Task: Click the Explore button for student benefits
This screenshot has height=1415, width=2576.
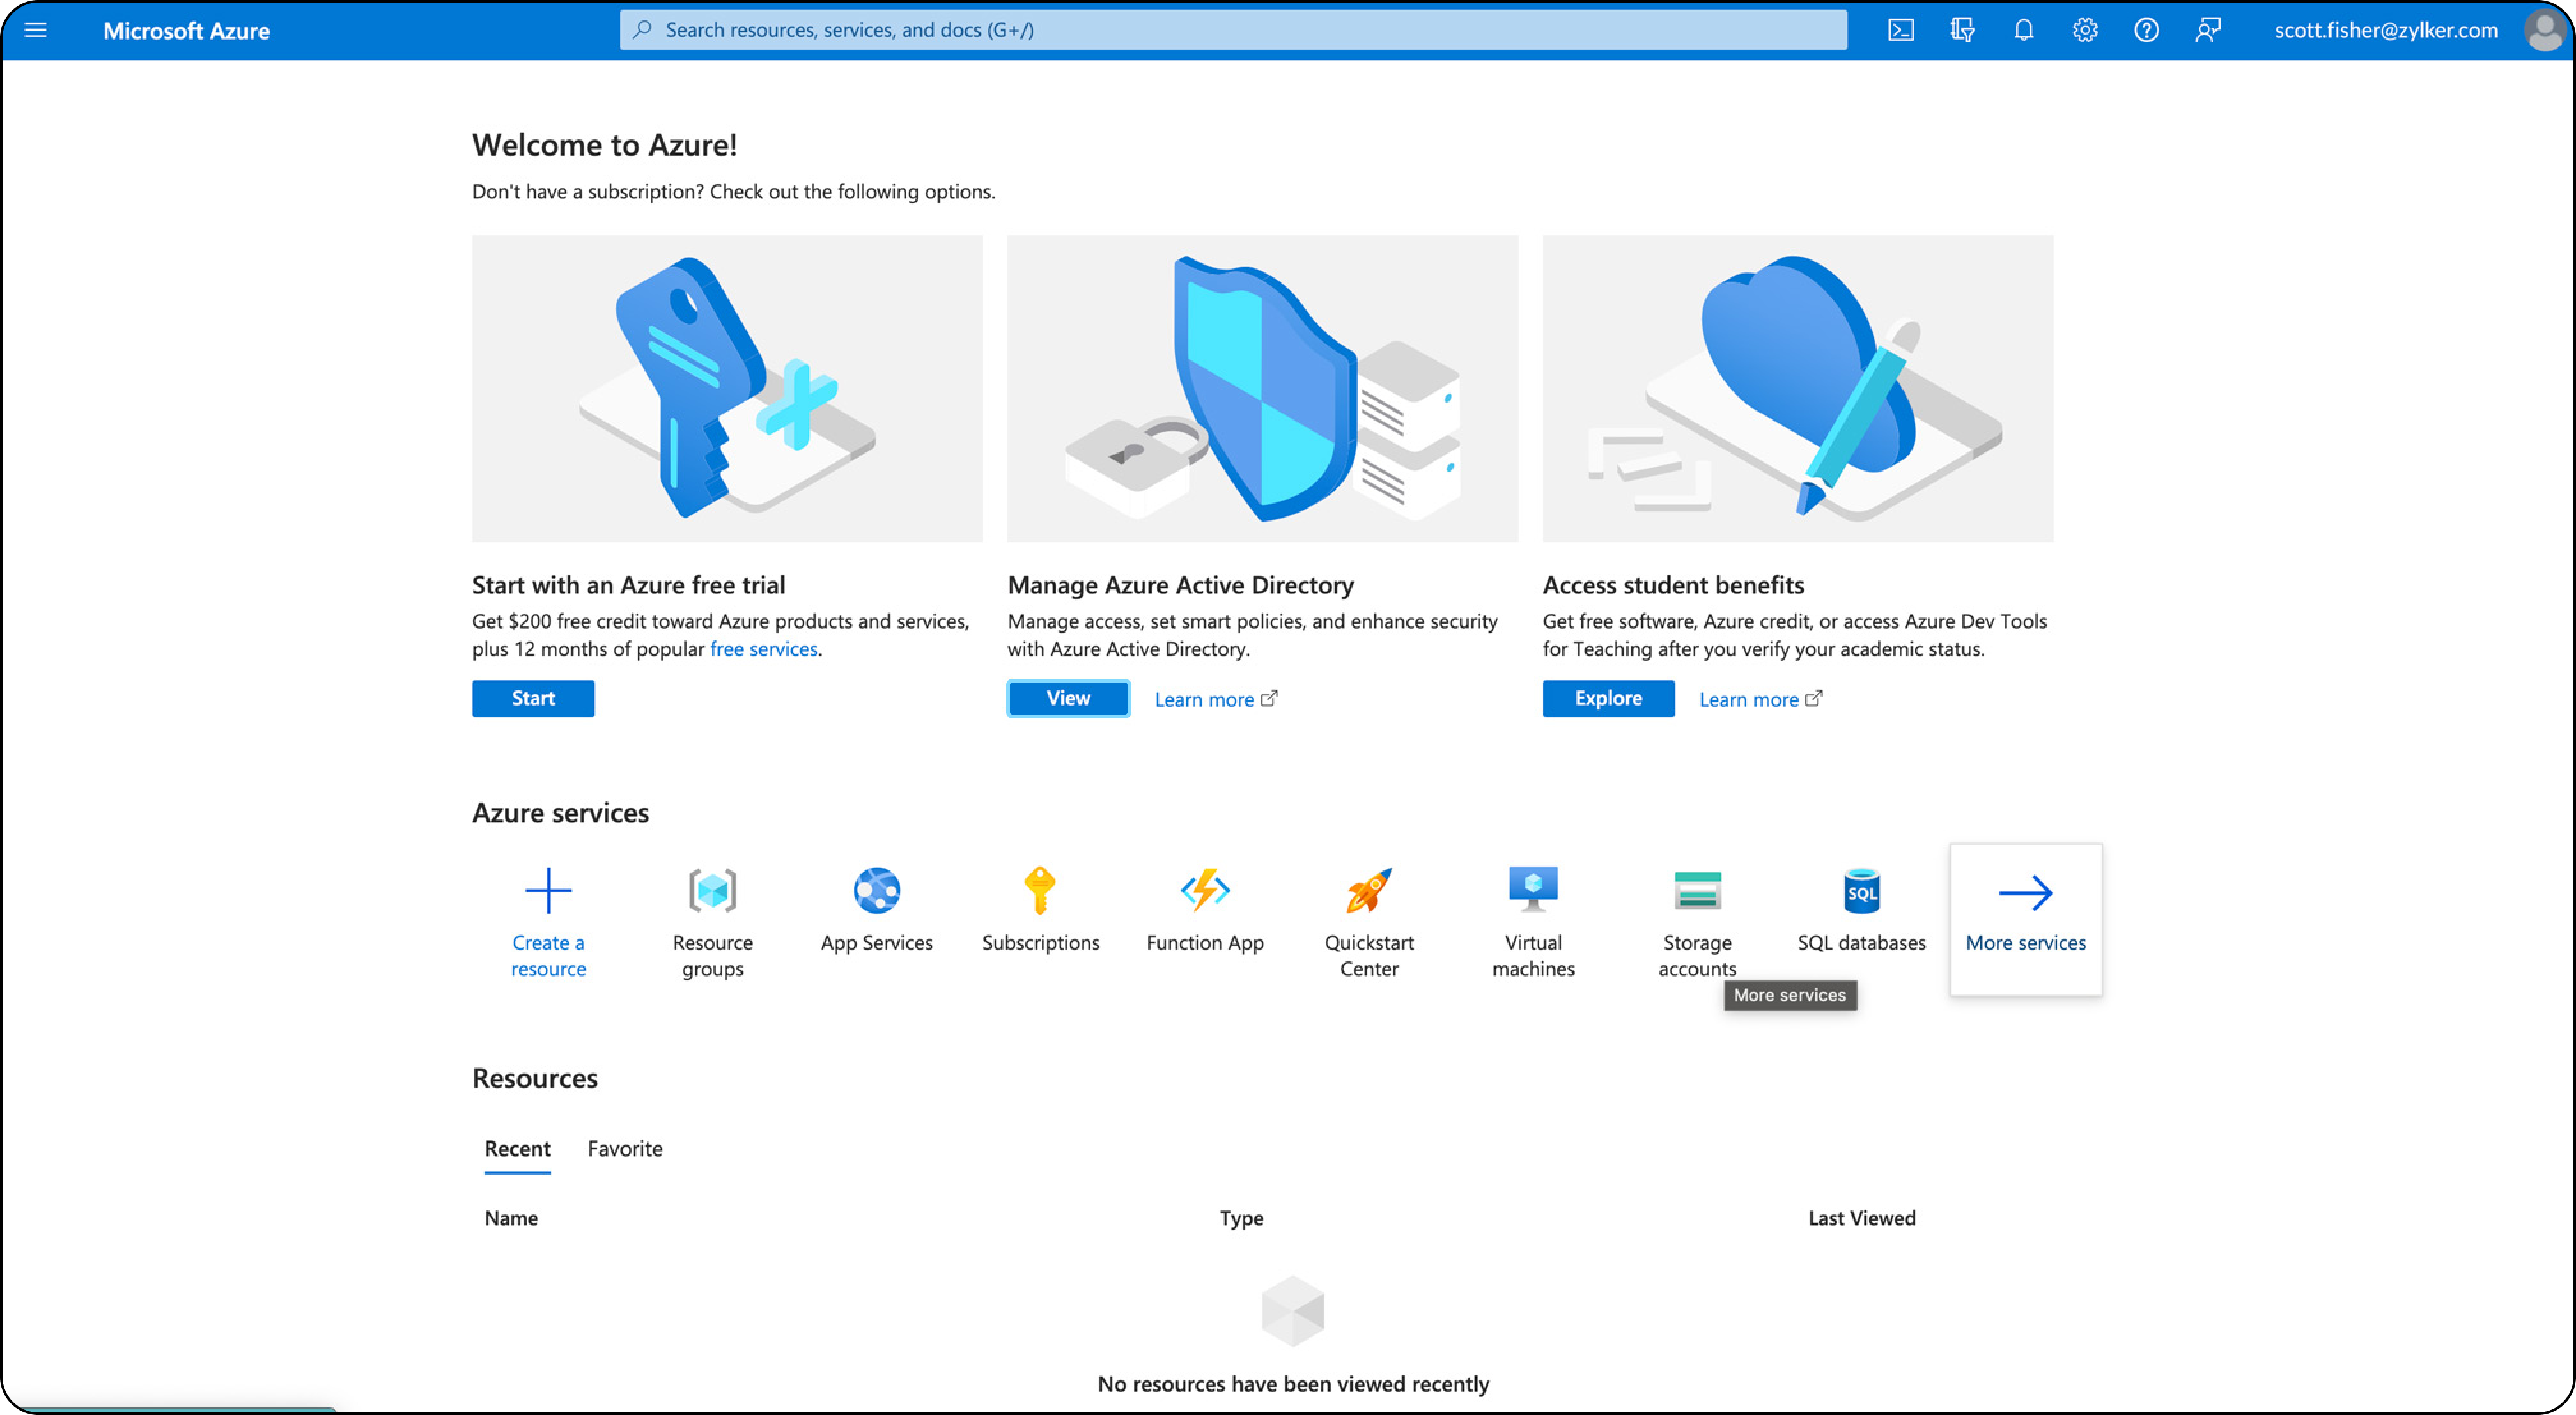Action: click(1608, 698)
